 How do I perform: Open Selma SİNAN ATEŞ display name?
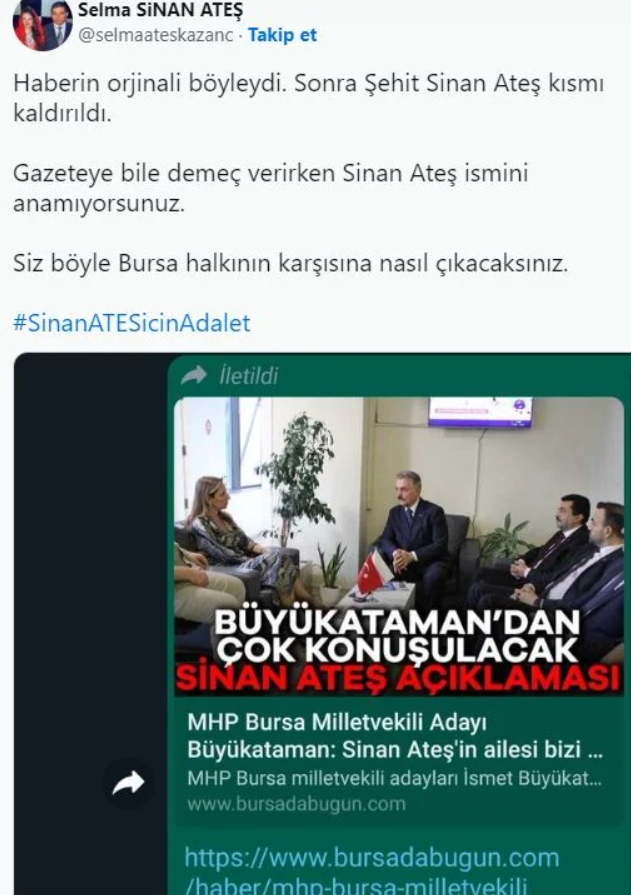160,9
